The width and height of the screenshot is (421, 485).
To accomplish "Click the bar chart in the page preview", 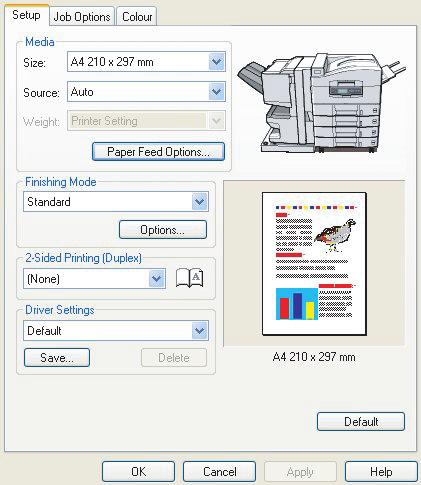I will 297,304.
